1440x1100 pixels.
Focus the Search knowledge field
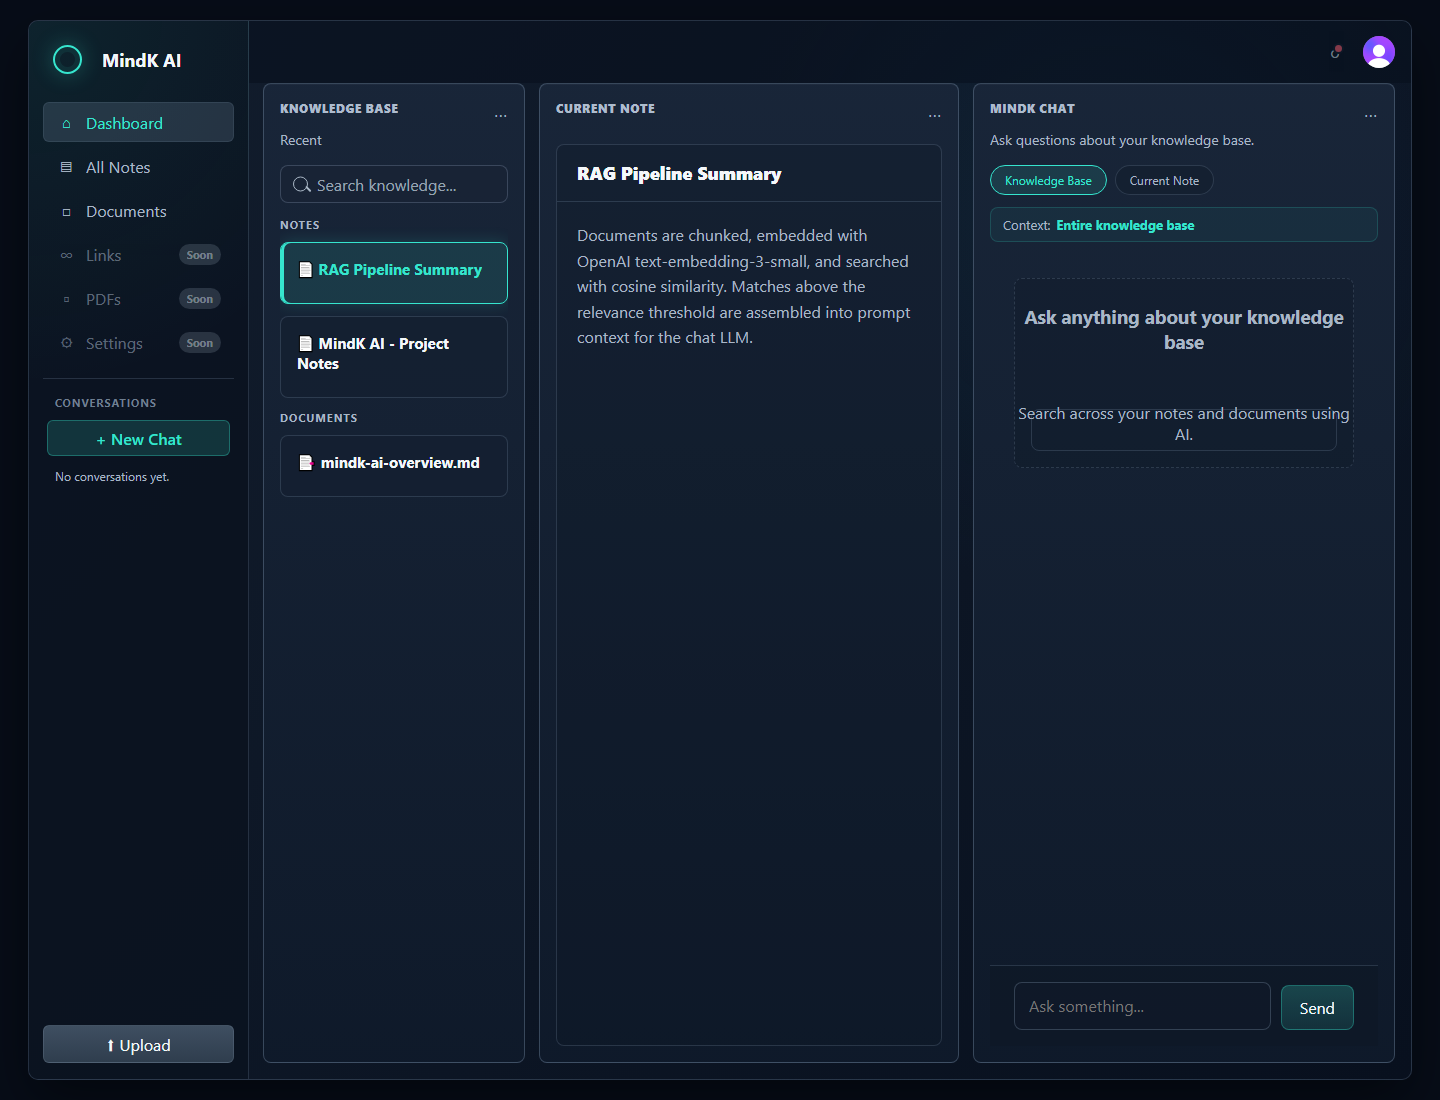coord(394,184)
